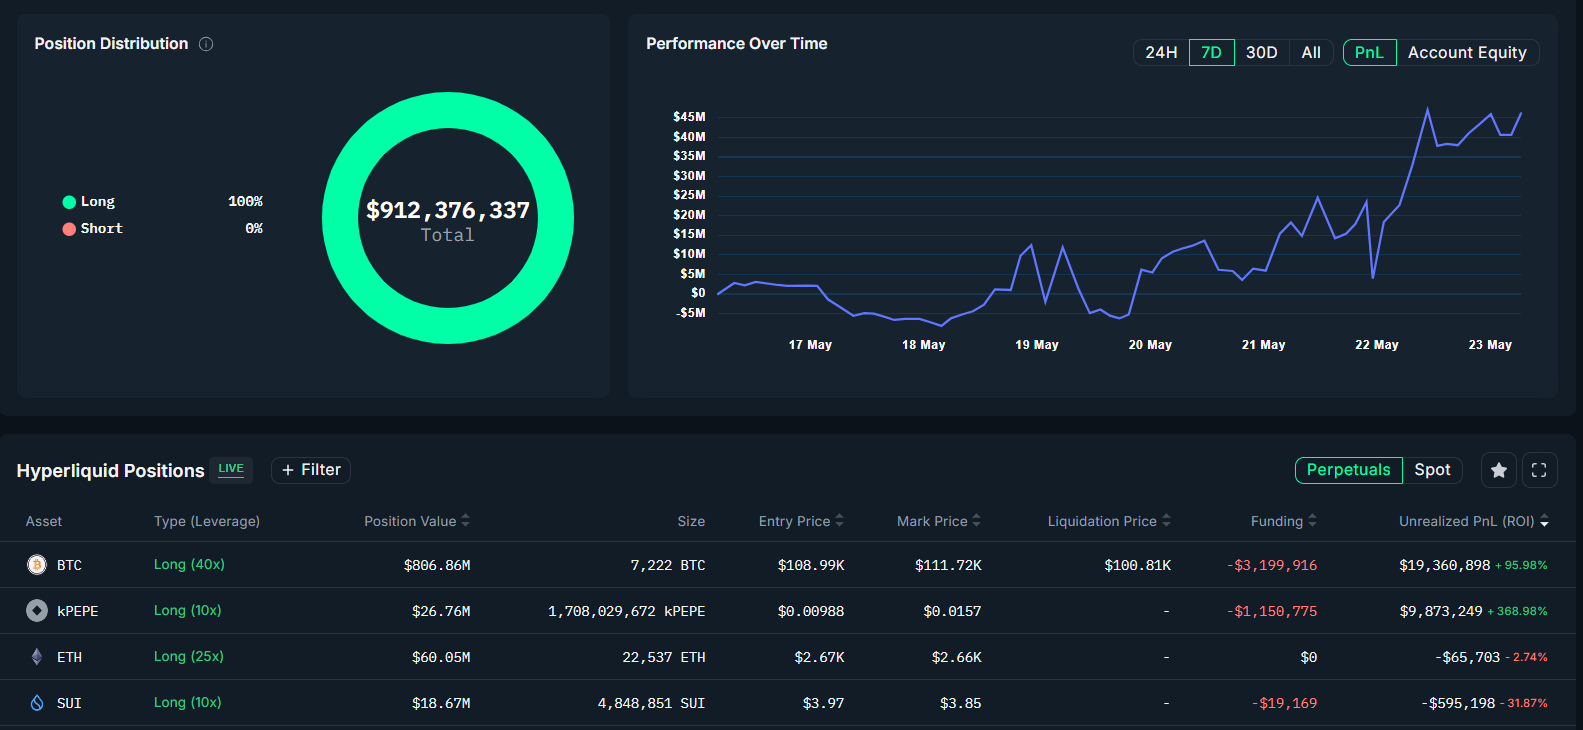
Task: Click the ETH diamond icon
Action: 37,657
